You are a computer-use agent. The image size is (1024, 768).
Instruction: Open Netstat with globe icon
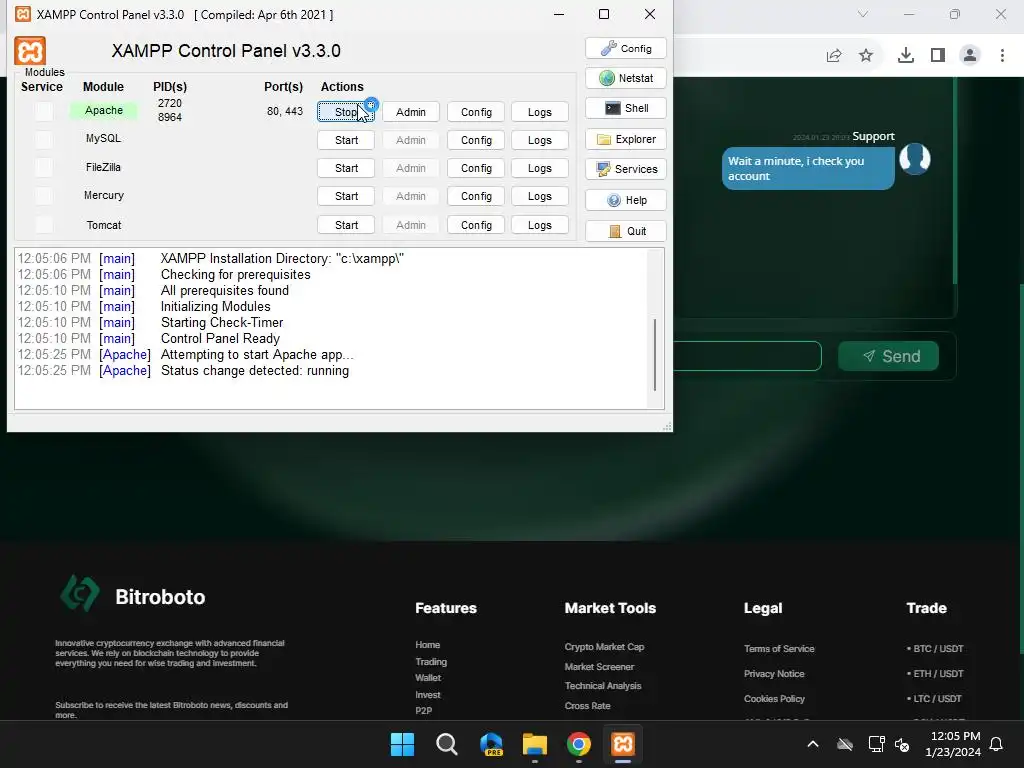coord(626,78)
